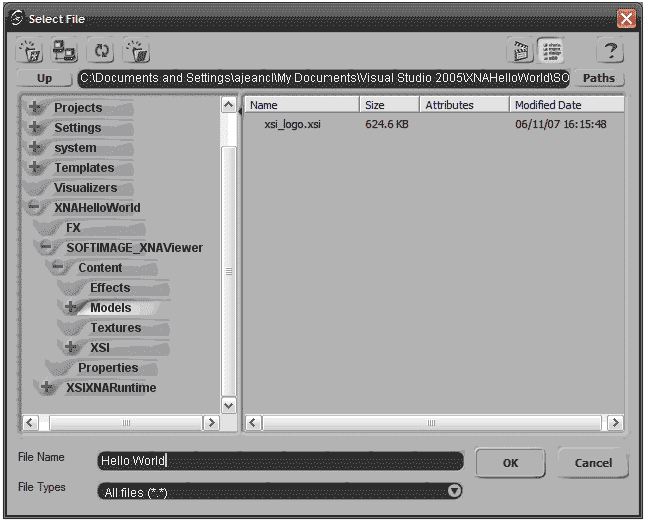
Task: Select the Textures folder in tree
Action: click(115, 328)
